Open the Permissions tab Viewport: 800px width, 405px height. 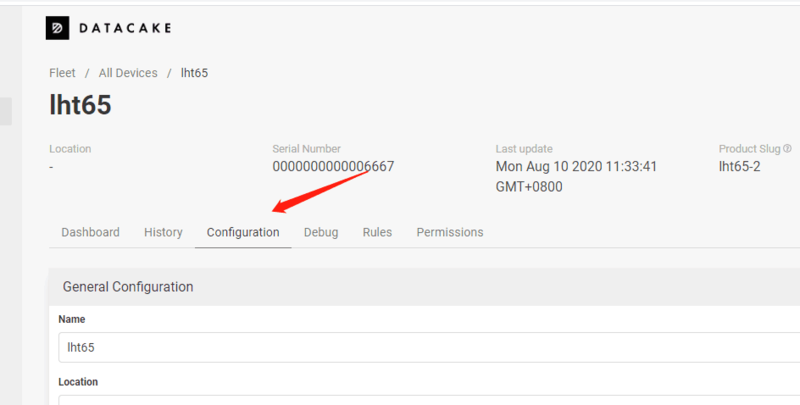coord(450,232)
